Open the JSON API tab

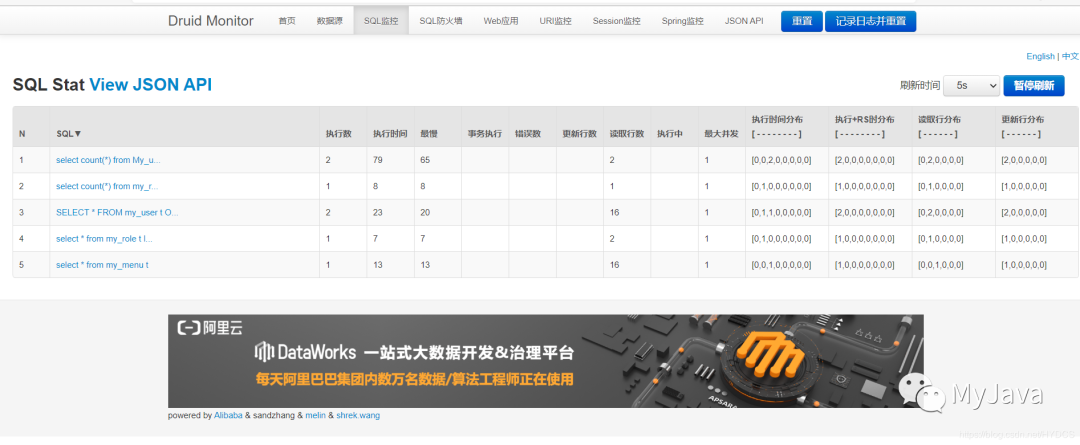click(744, 21)
